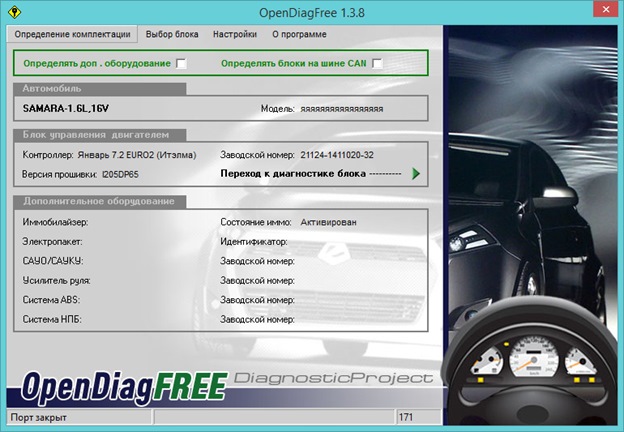Click the 'САУО/САУКУ:' label
Viewport: 624px width, 432px height.
click(x=53, y=261)
